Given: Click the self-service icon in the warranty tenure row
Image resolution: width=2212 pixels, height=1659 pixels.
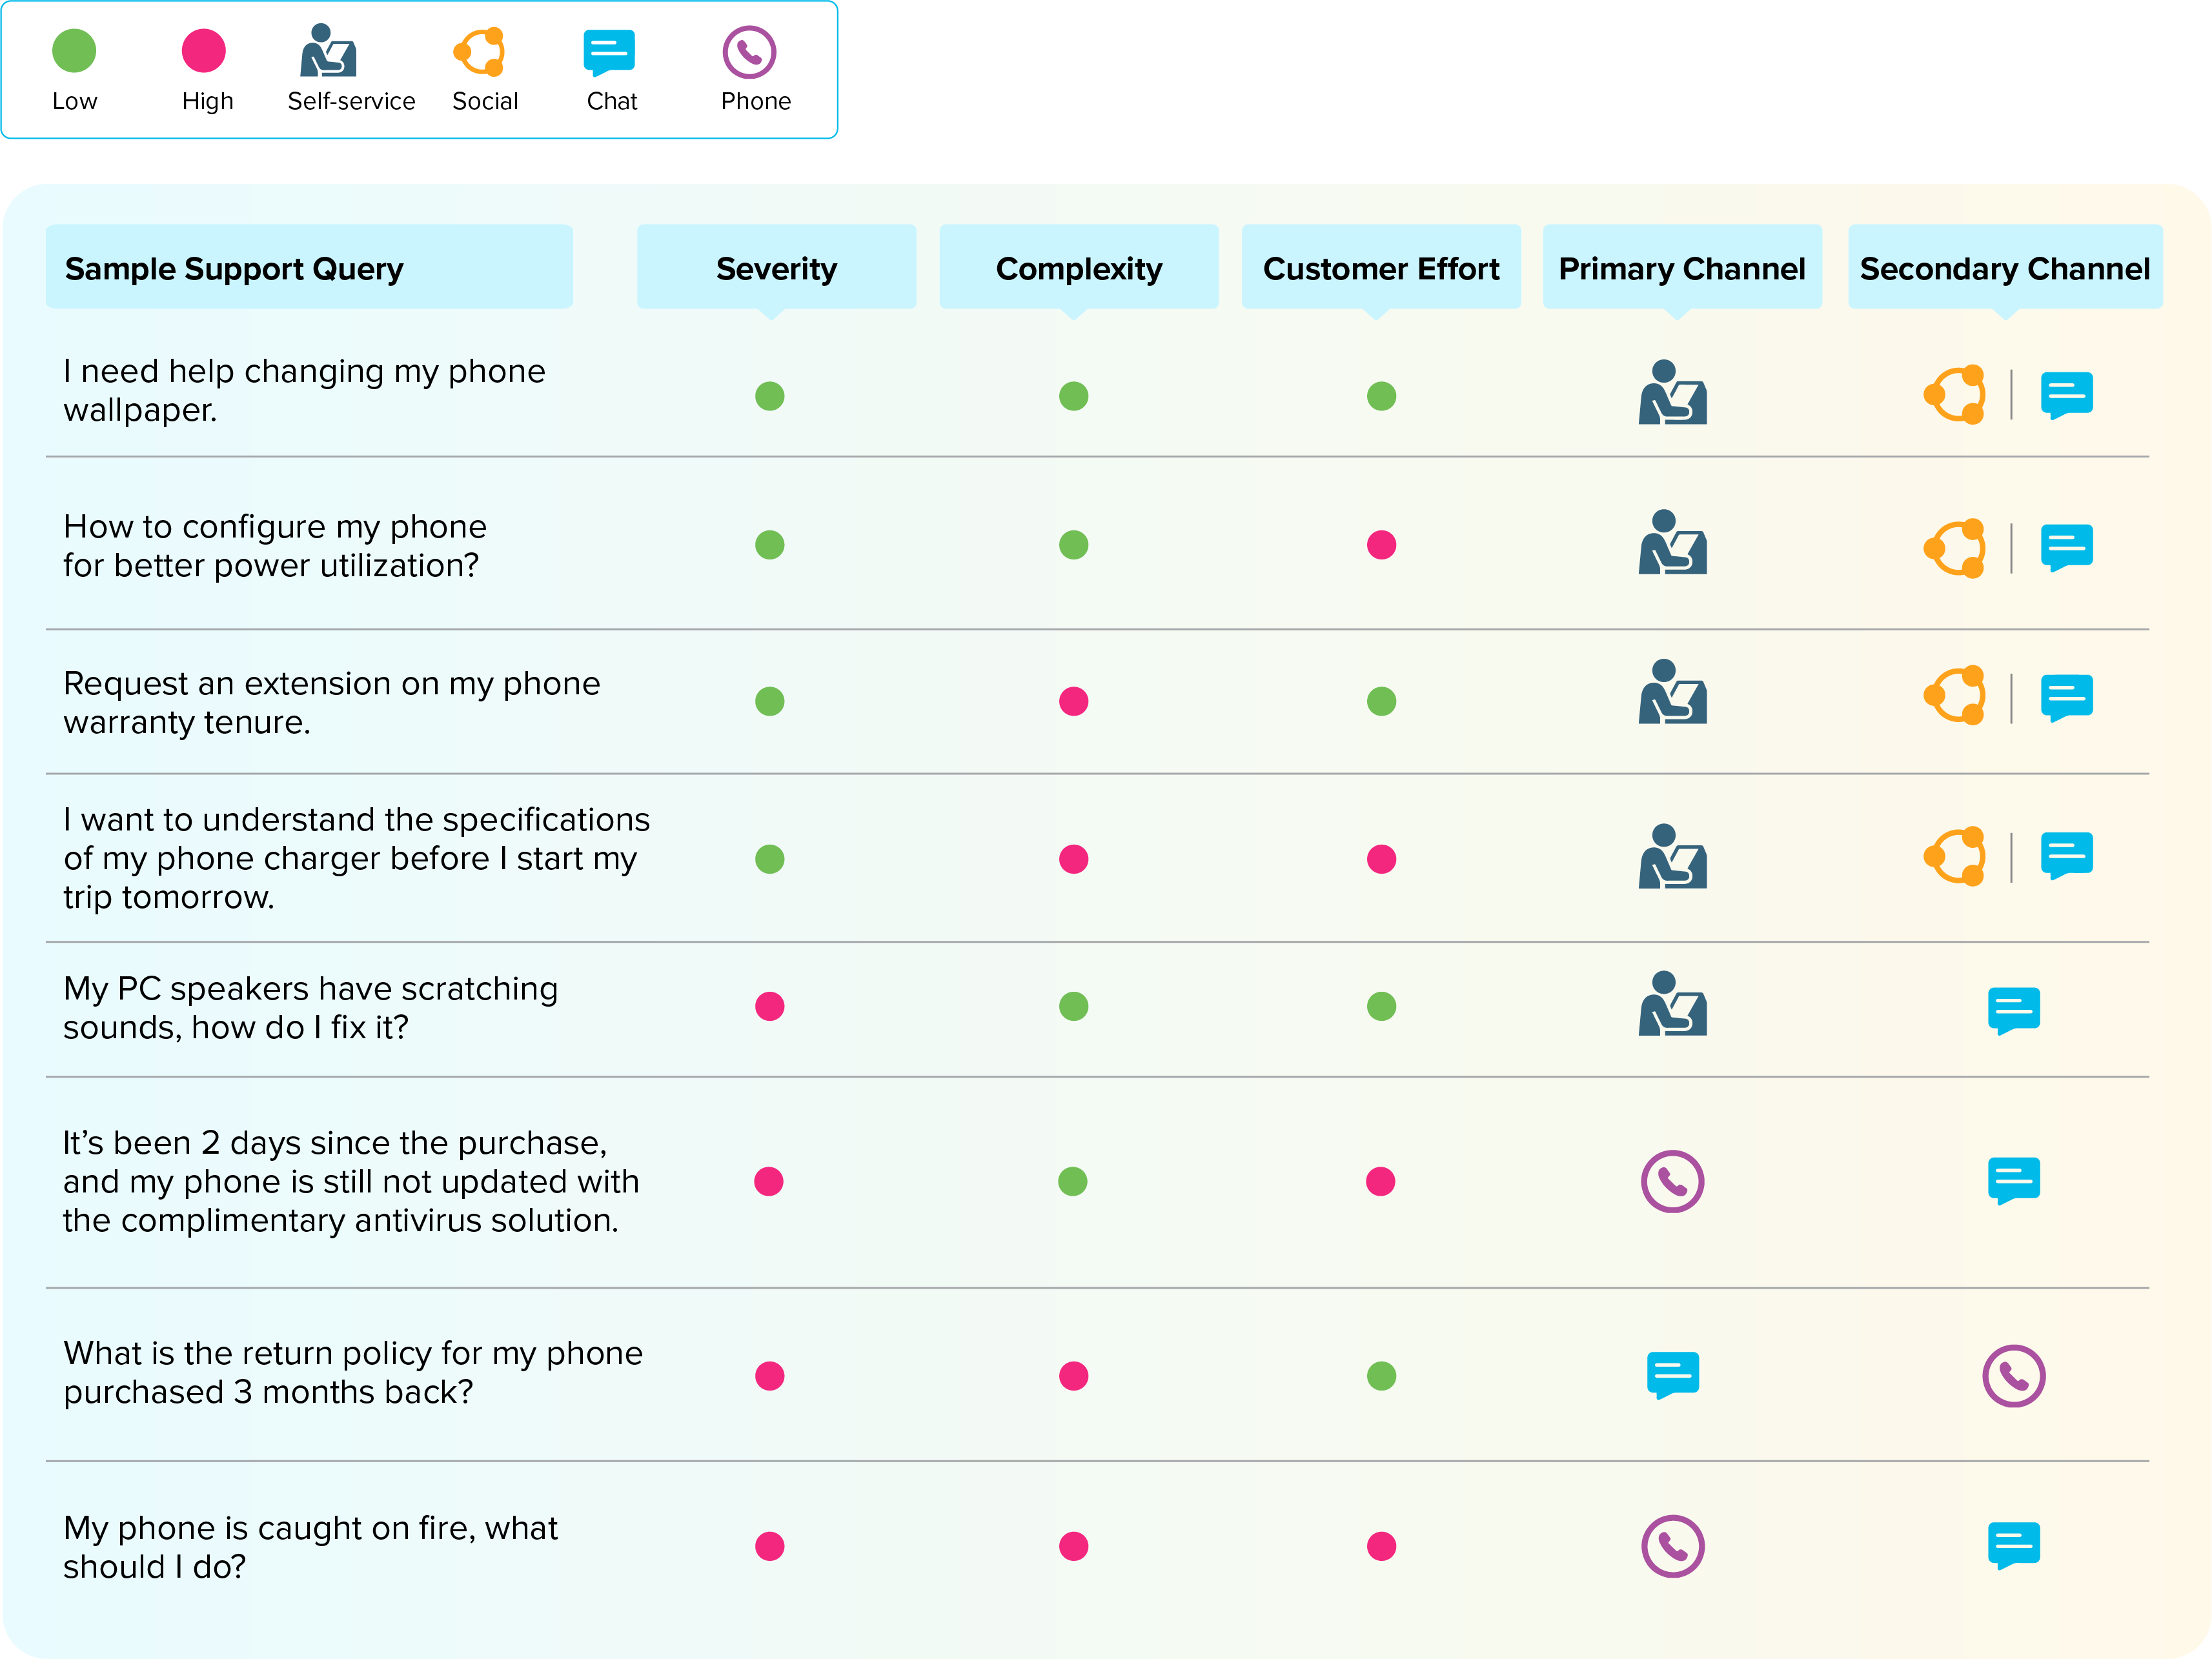Looking at the screenshot, I should (1672, 691).
